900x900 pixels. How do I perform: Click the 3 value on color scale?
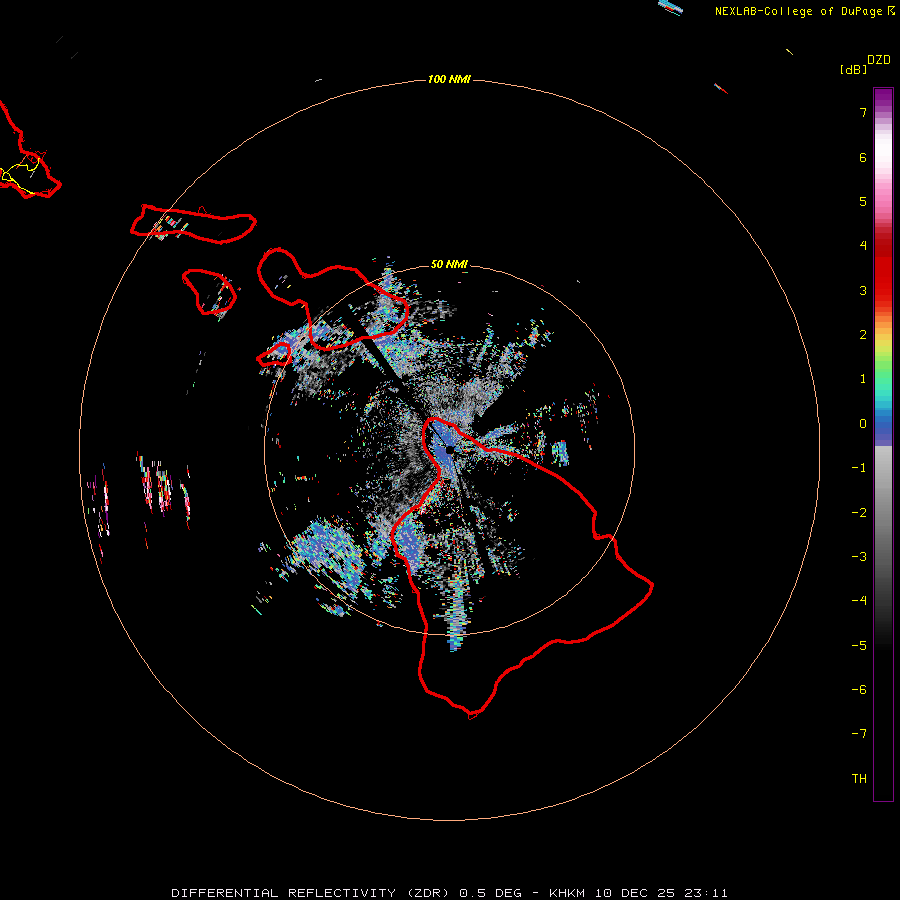pos(863,290)
